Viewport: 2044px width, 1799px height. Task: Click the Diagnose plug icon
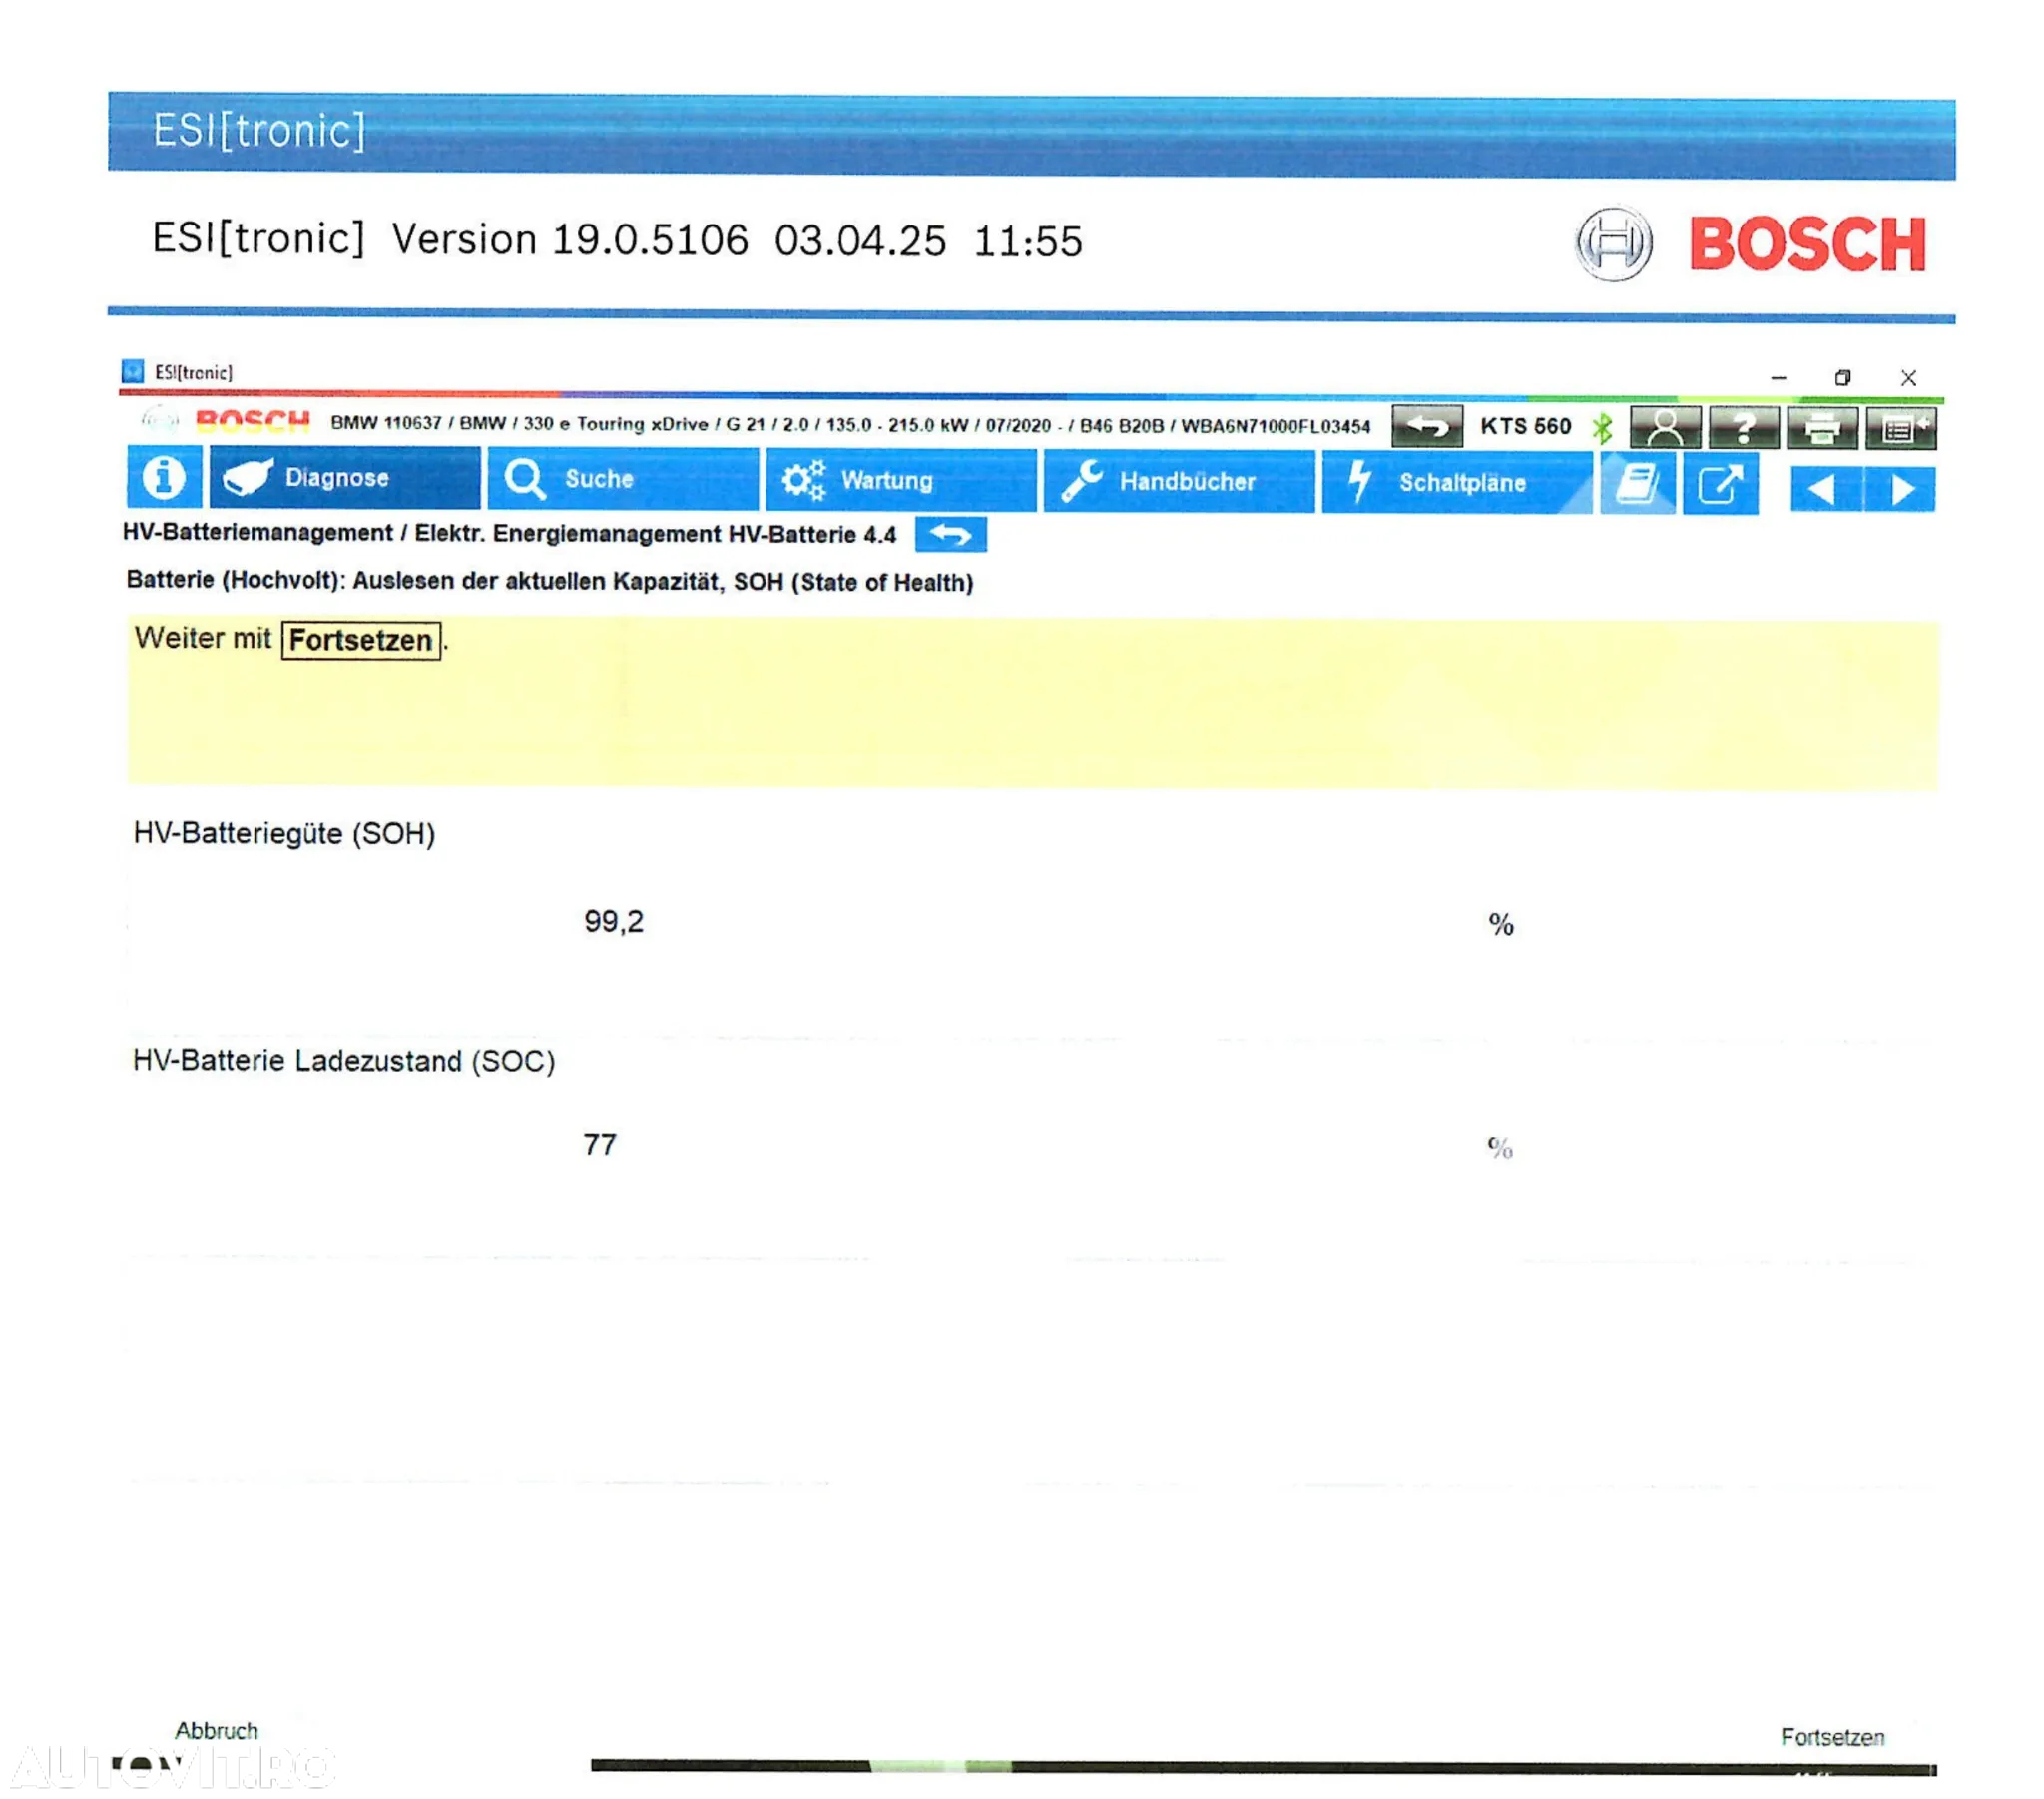[248, 477]
